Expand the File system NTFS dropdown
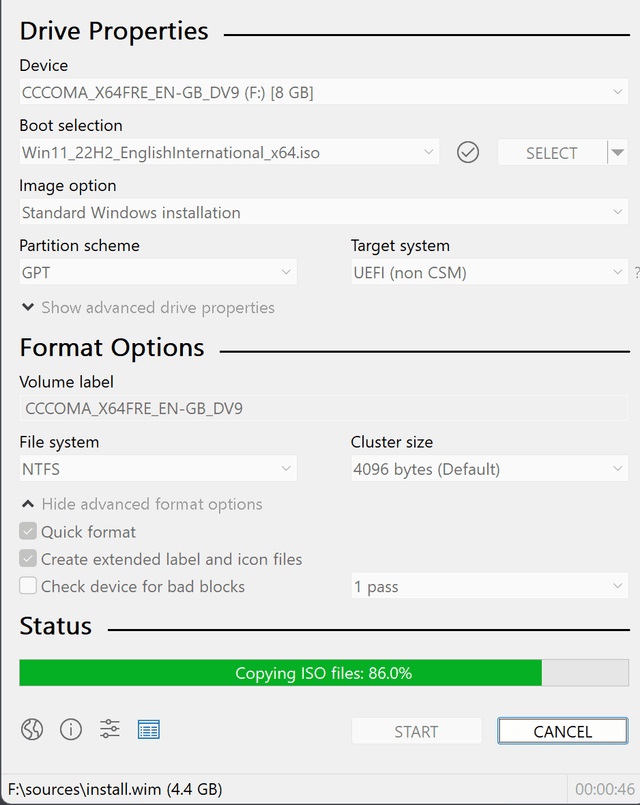This screenshot has height=805, width=640. tap(158, 469)
